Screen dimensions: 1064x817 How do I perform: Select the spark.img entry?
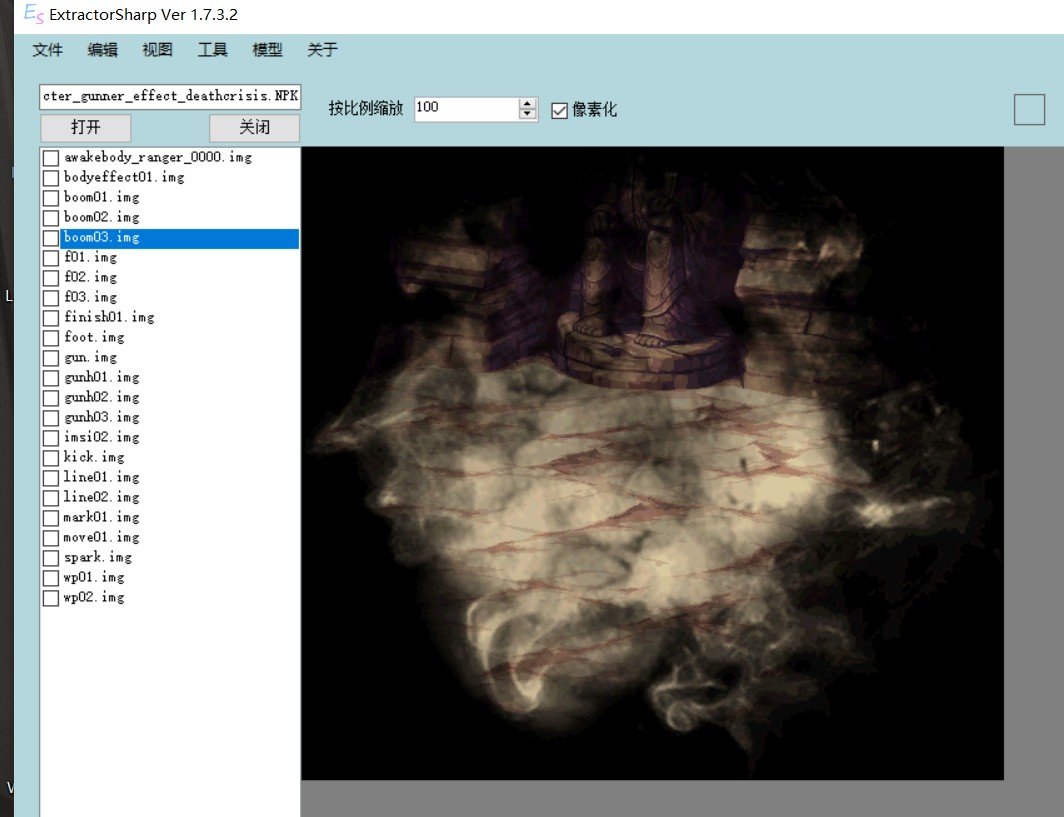click(98, 558)
